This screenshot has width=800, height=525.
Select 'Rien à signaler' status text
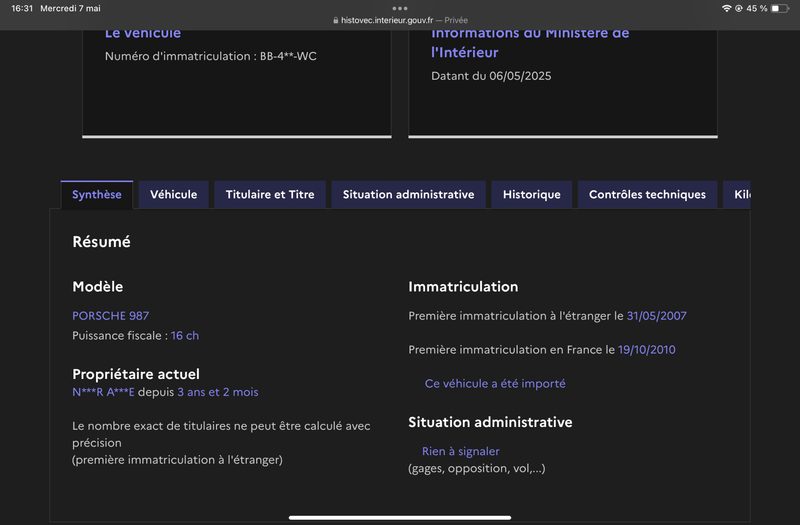point(461,452)
